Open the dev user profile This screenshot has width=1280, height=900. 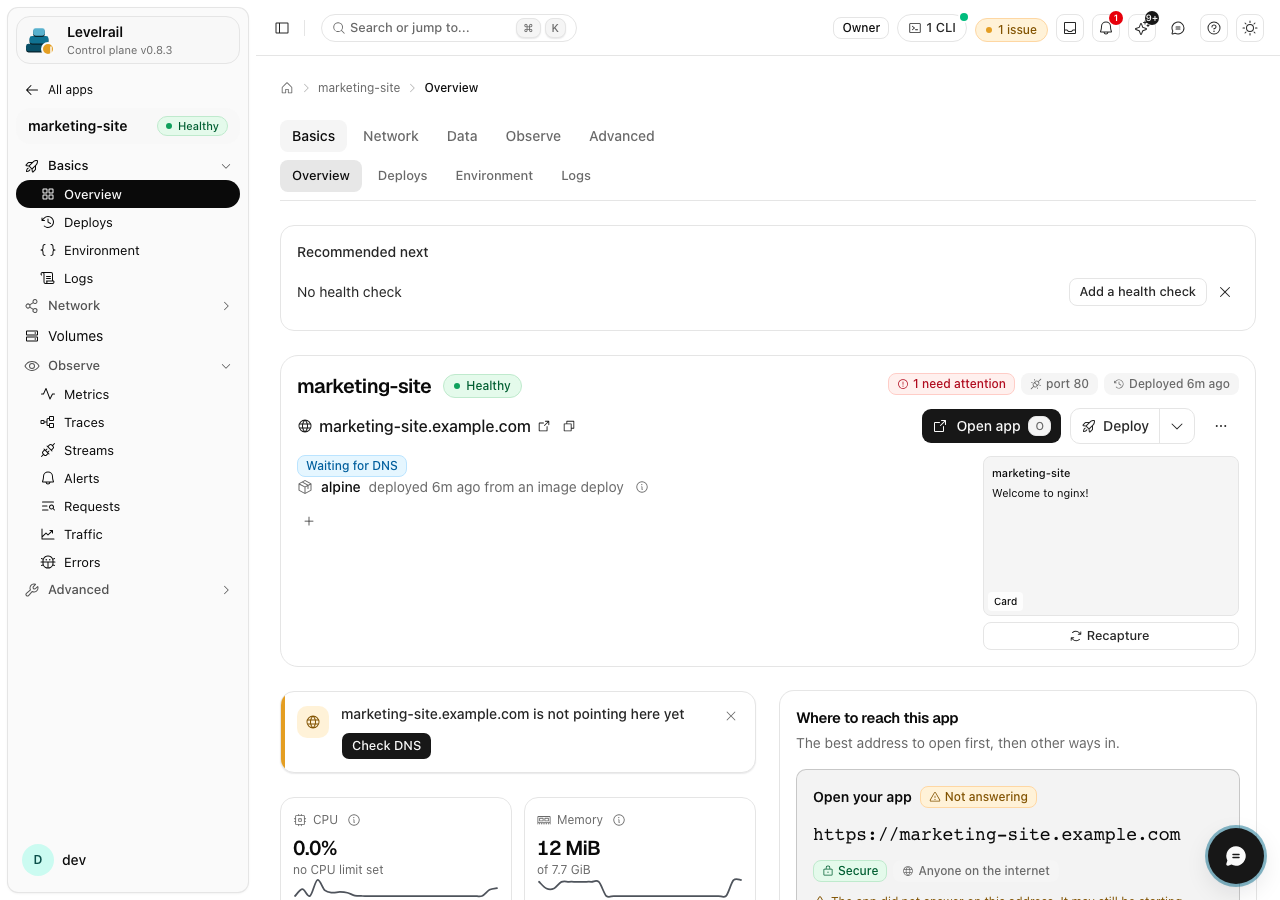click(x=128, y=860)
